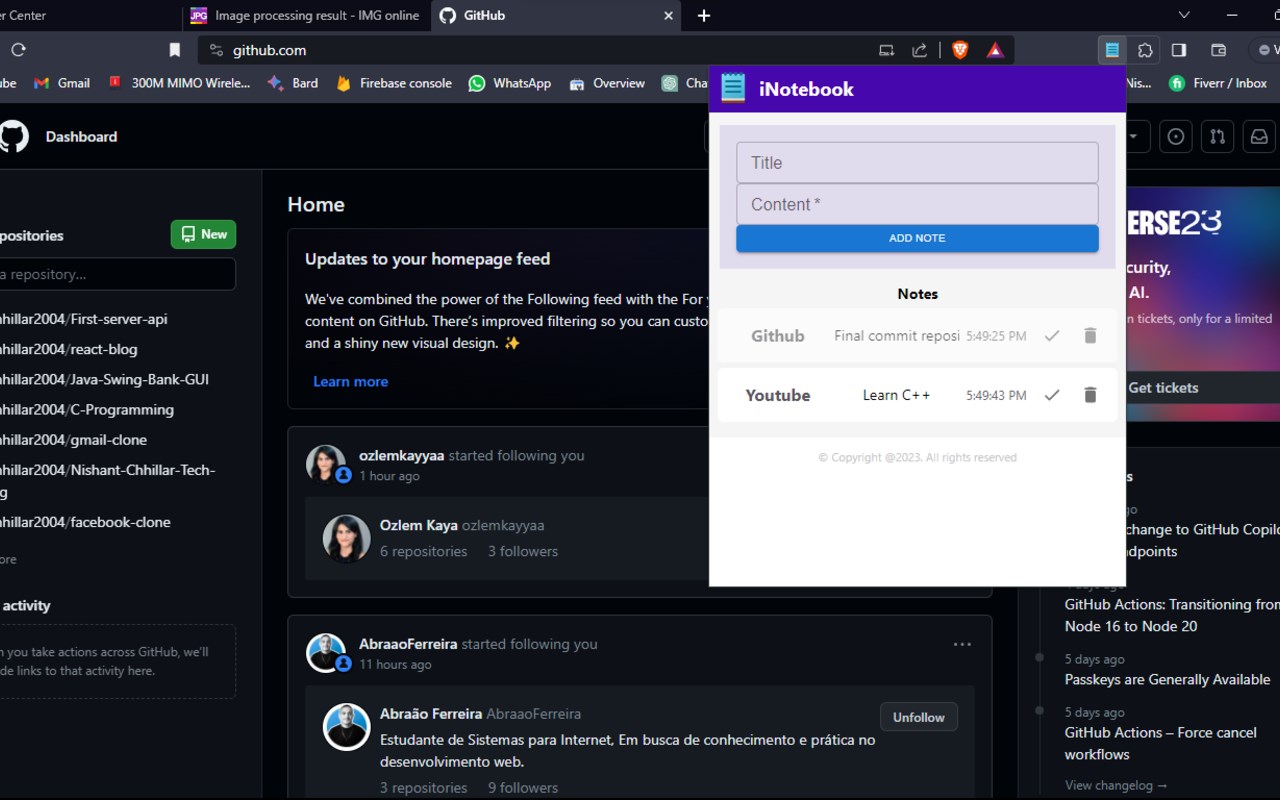Open GitHub issues icon in header

pyautogui.click(x=1176, y=137)
